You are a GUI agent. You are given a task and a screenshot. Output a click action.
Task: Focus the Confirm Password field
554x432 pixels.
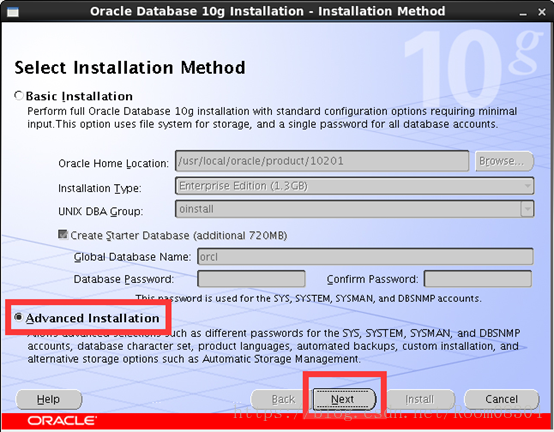[478, 279]
